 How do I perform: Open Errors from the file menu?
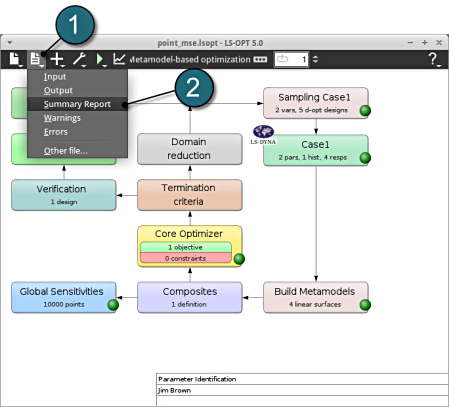point(77,132)
